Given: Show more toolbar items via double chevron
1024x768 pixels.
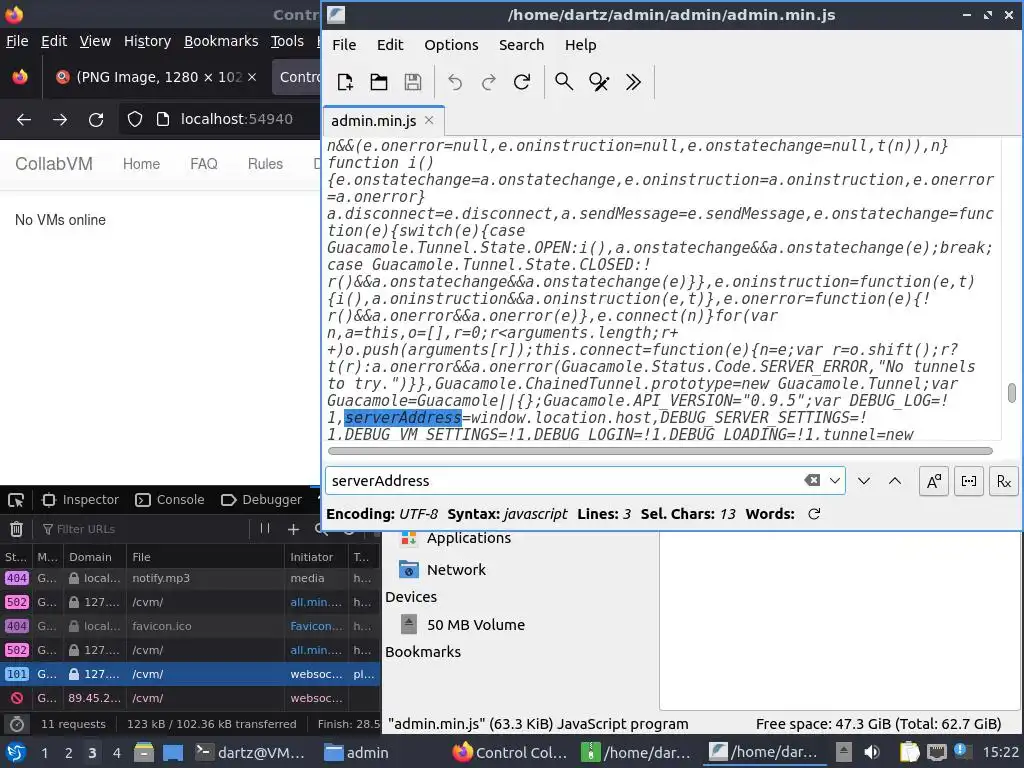Looking at the screenshot, I should click(633, 82).
